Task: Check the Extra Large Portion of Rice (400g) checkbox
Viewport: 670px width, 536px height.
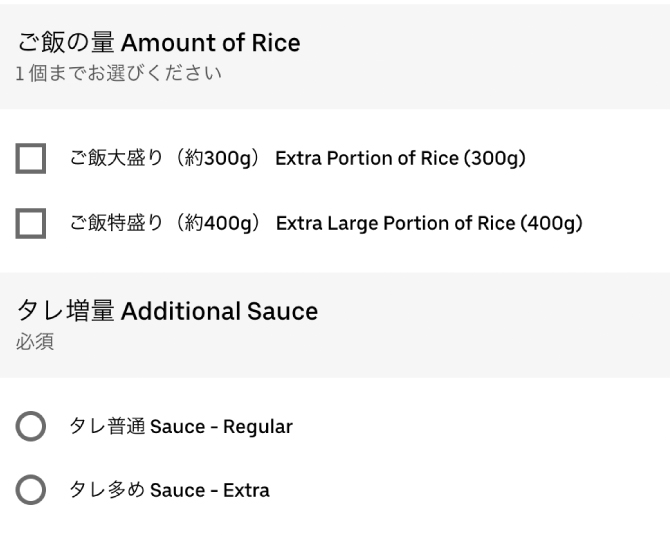Action: (x=31, y=223)
